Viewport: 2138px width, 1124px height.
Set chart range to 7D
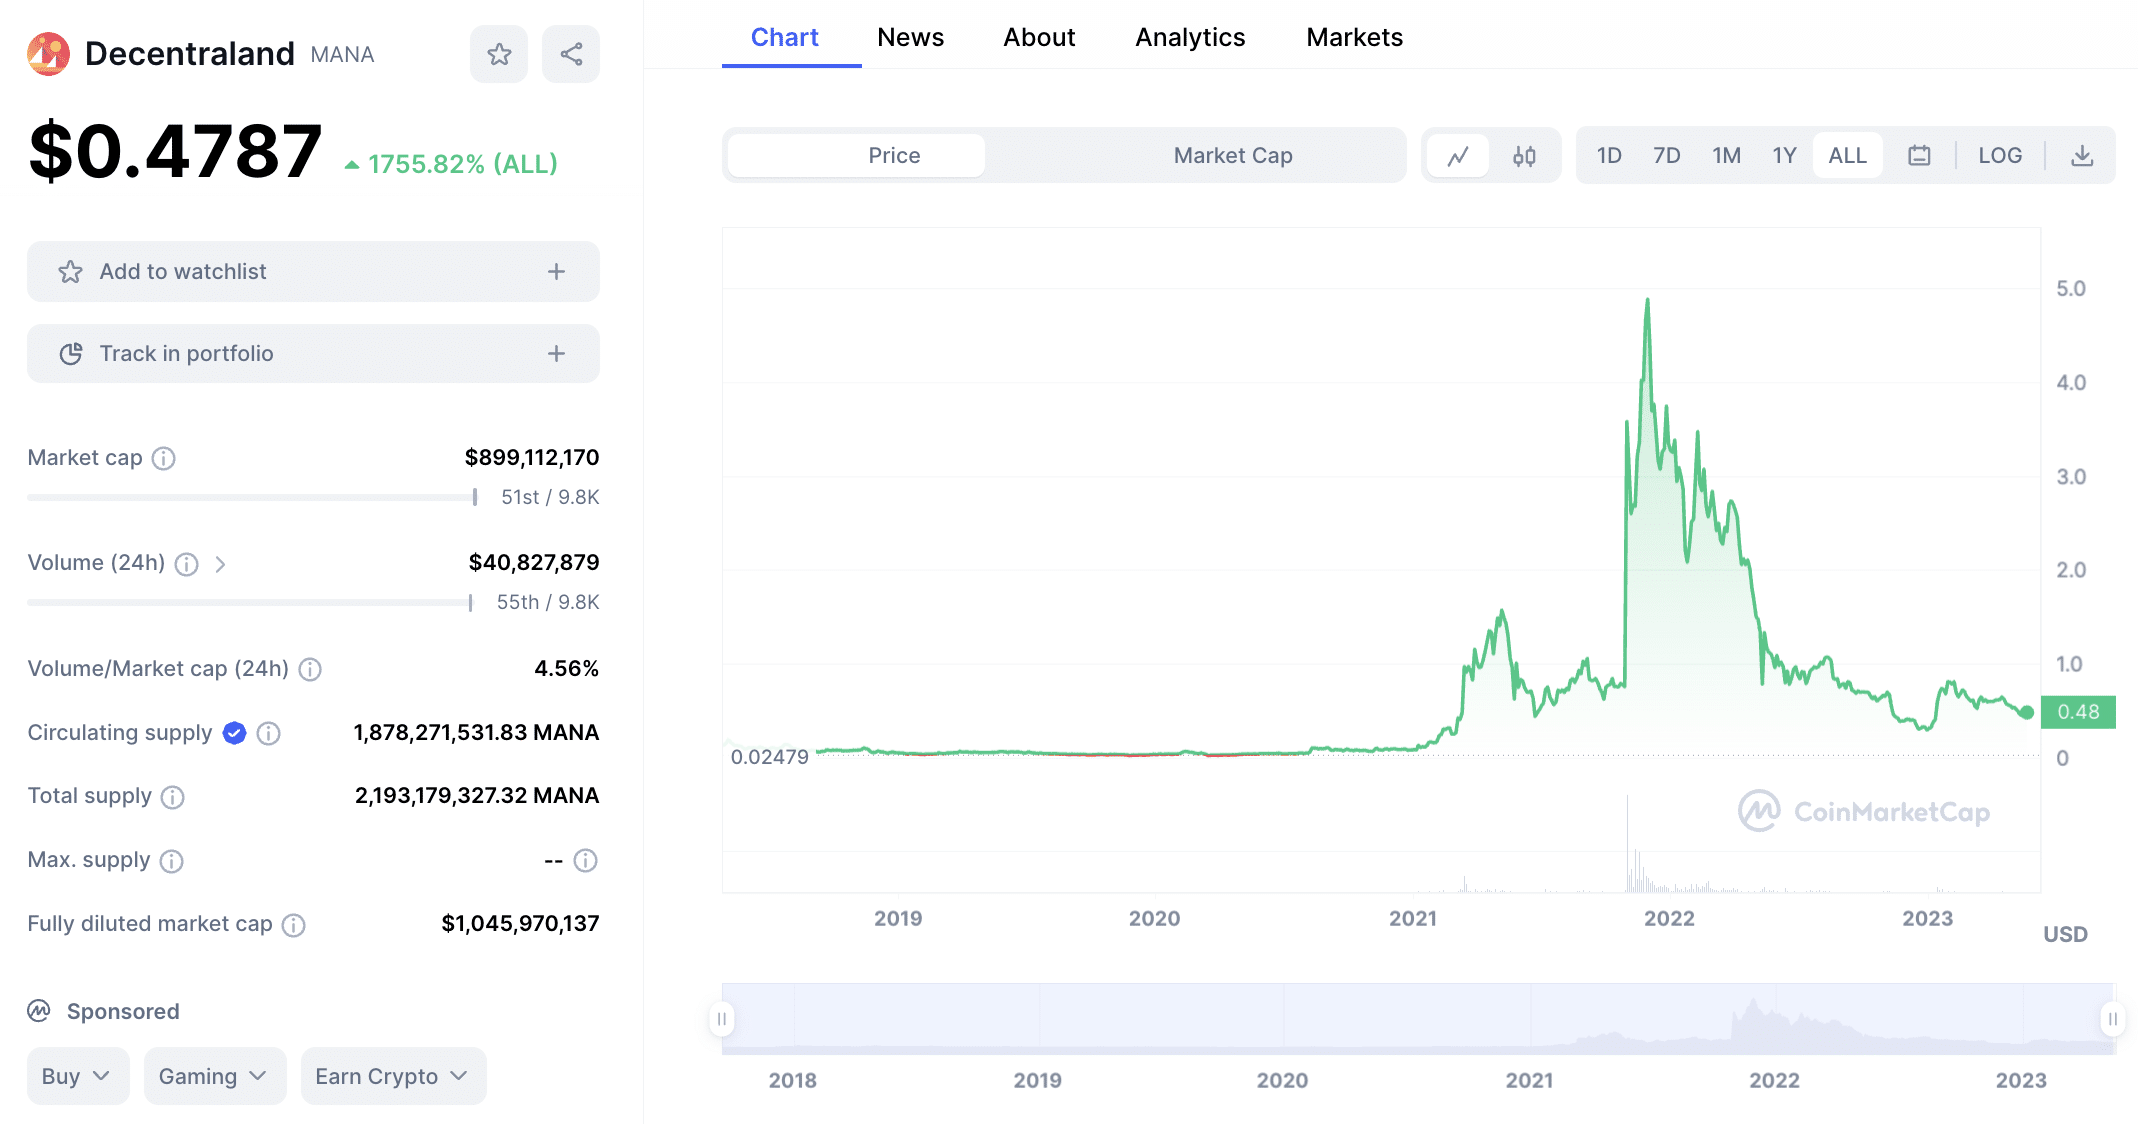click(x=1667, y=156)
